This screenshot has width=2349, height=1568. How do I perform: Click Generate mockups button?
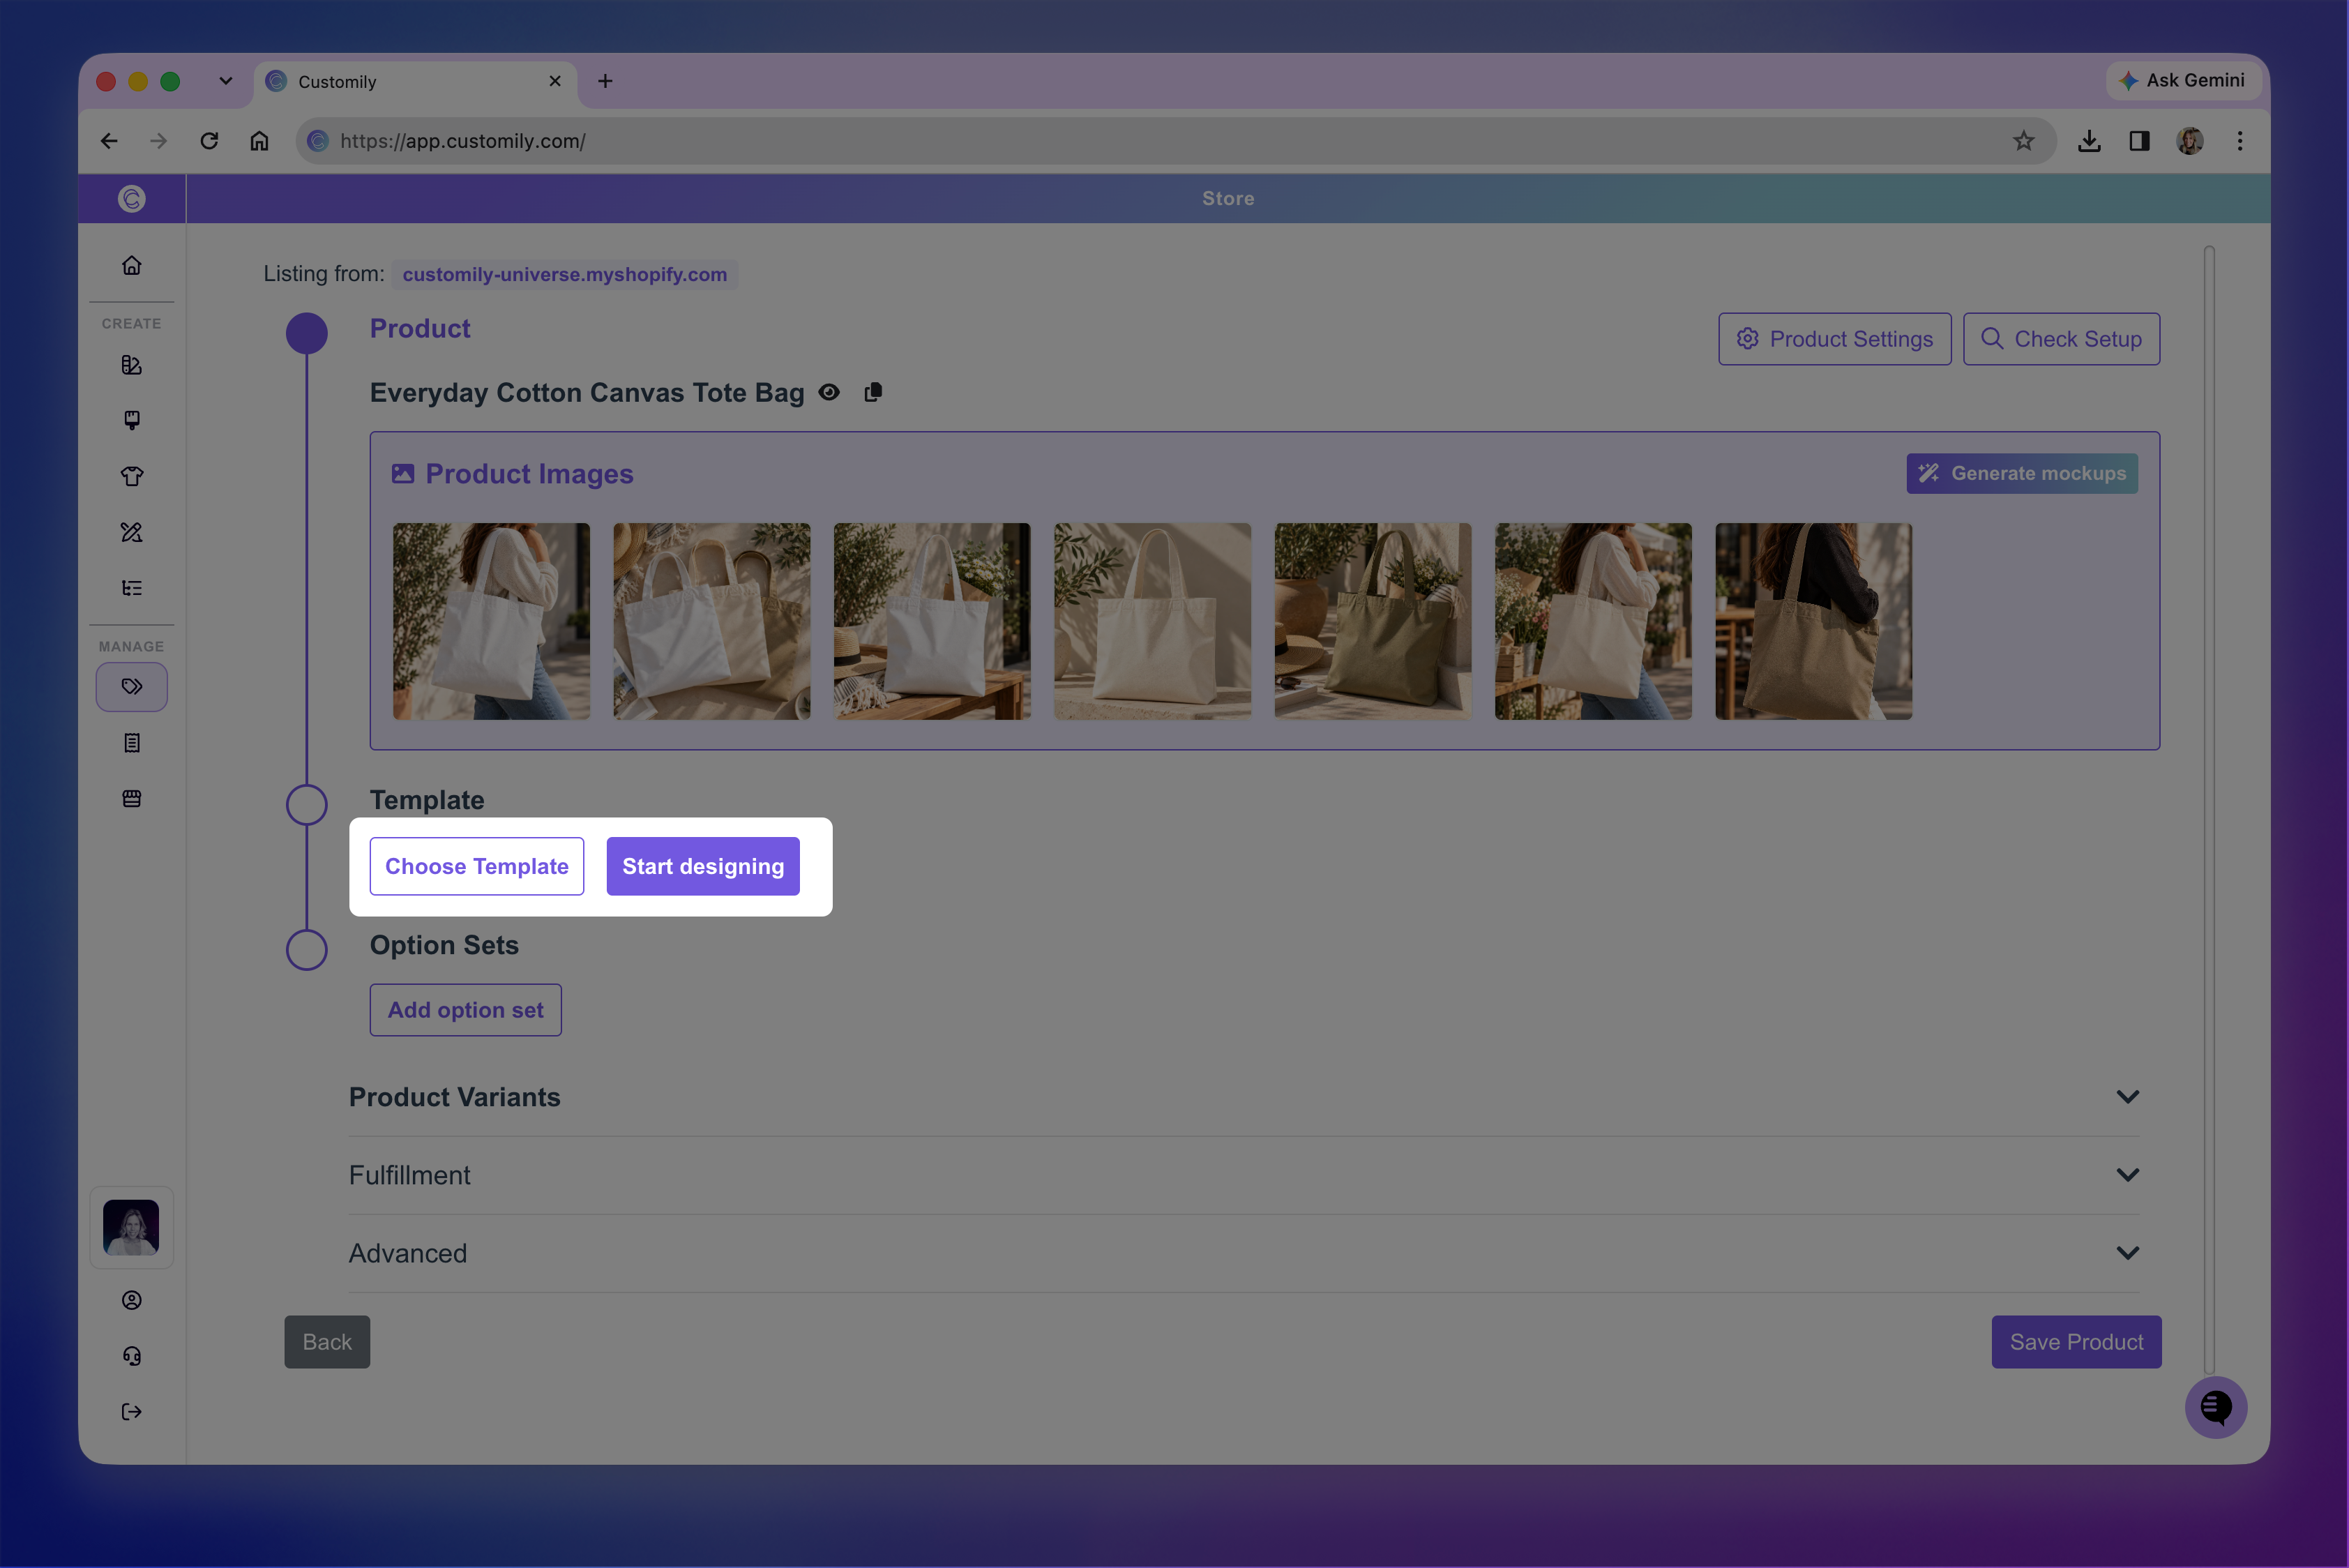[2022, 474]
